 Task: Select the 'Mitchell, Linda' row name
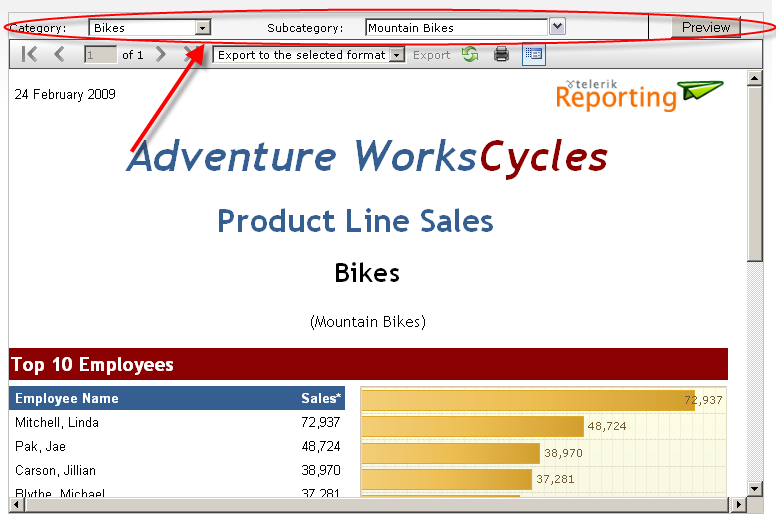click(x=57, y=423)
